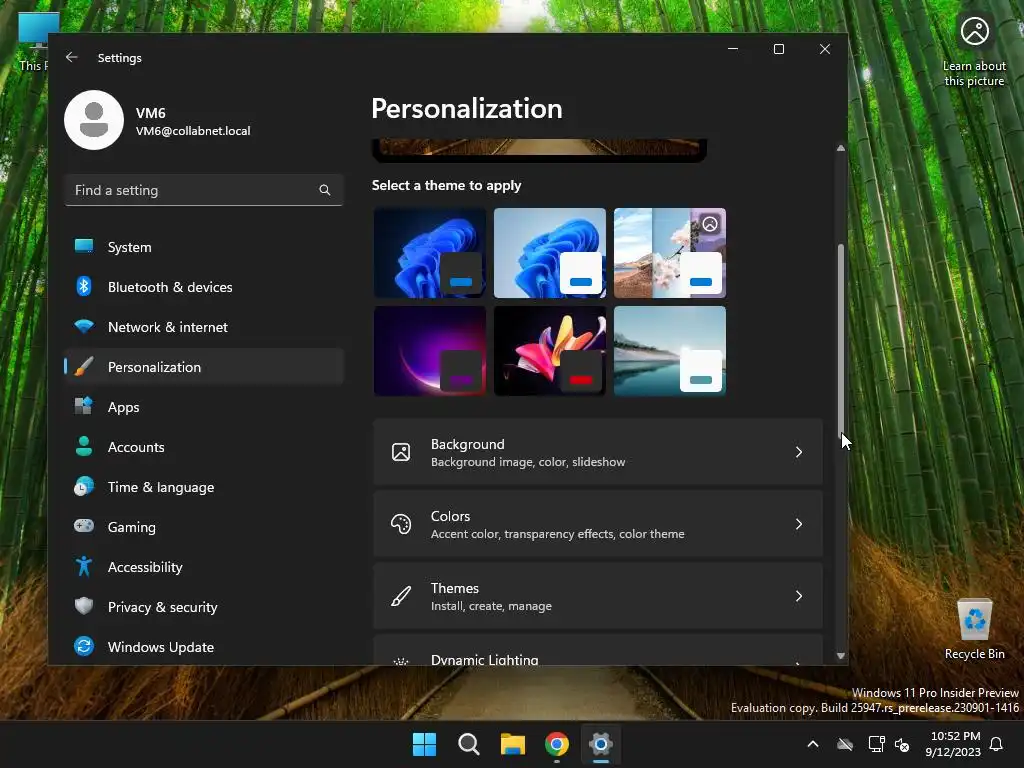The width and height of the screenshot is (1024, 768).
Task: Expand the Background settings chevron
Action: pyautogui.click(x=799, y=452)
